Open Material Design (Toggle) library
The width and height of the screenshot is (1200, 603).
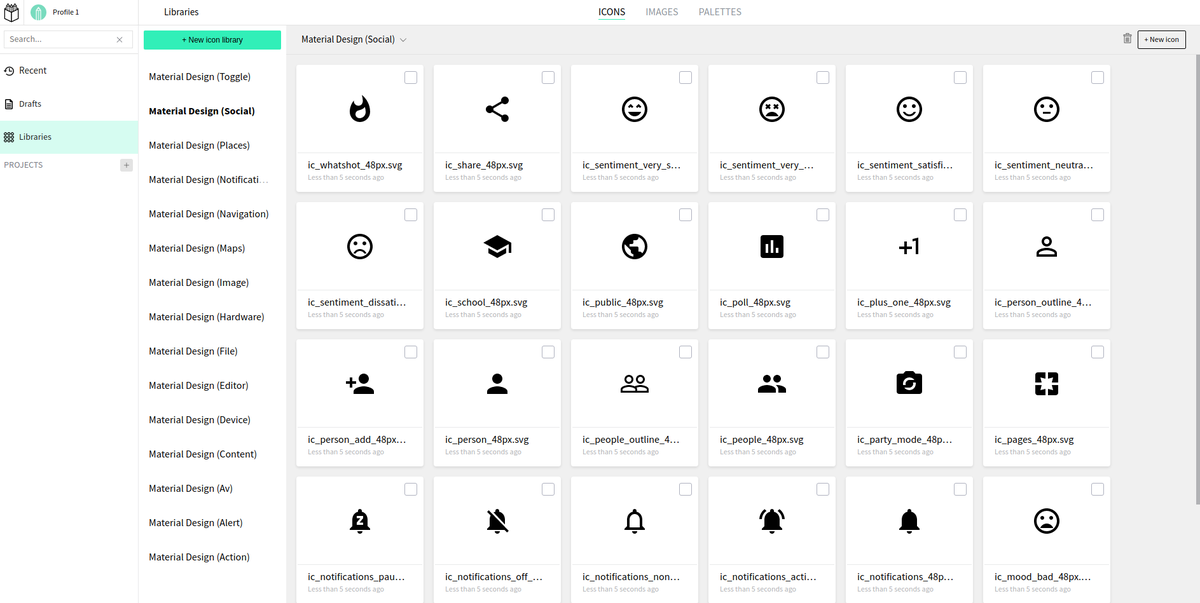coord(200,77)
